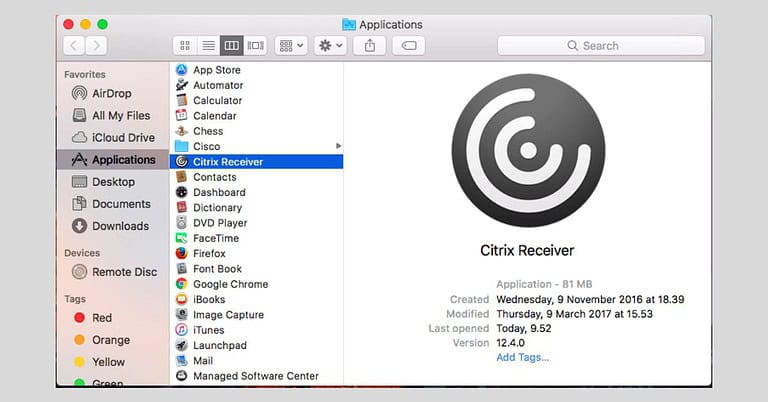Switch to Cover Flow view
Screen dimensions: 768x402
(255, 46)
